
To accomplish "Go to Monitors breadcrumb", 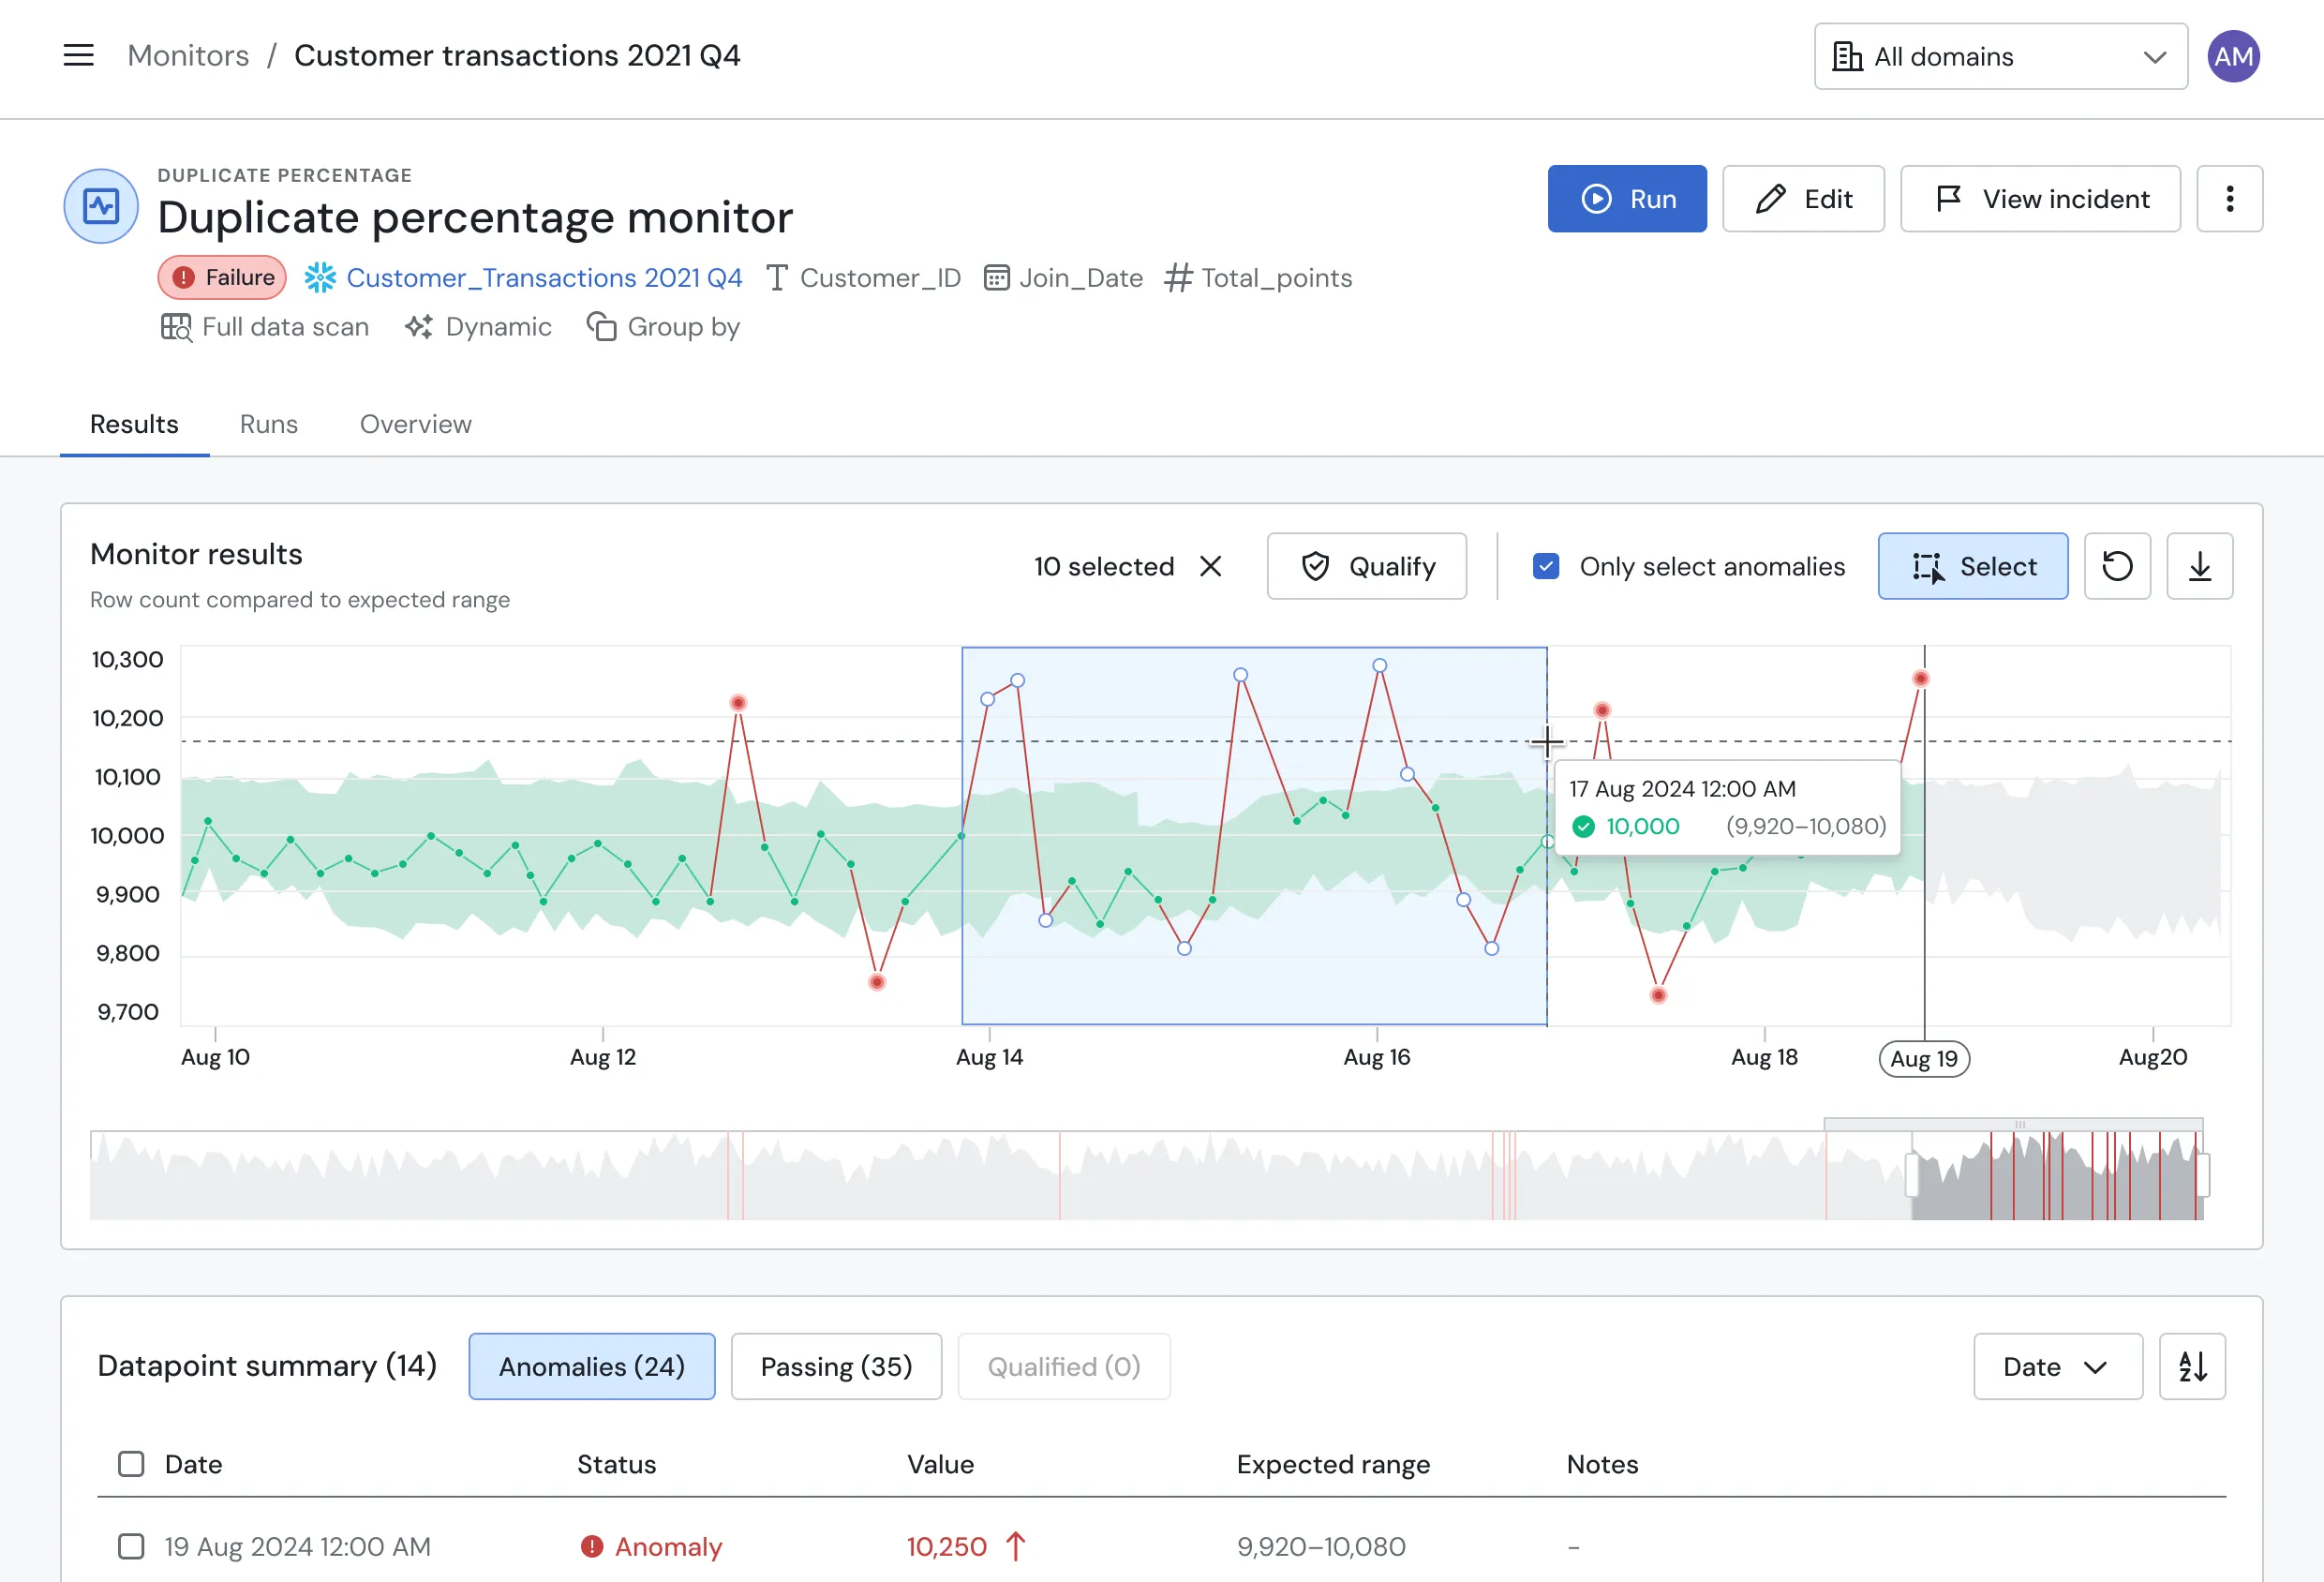I will (x=188, y=56).
